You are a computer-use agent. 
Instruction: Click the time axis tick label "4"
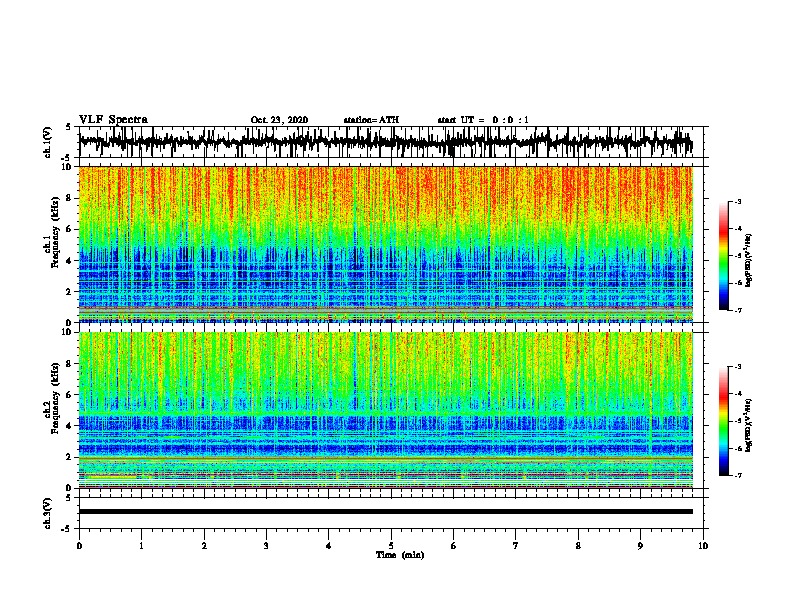tap(329, 546)
